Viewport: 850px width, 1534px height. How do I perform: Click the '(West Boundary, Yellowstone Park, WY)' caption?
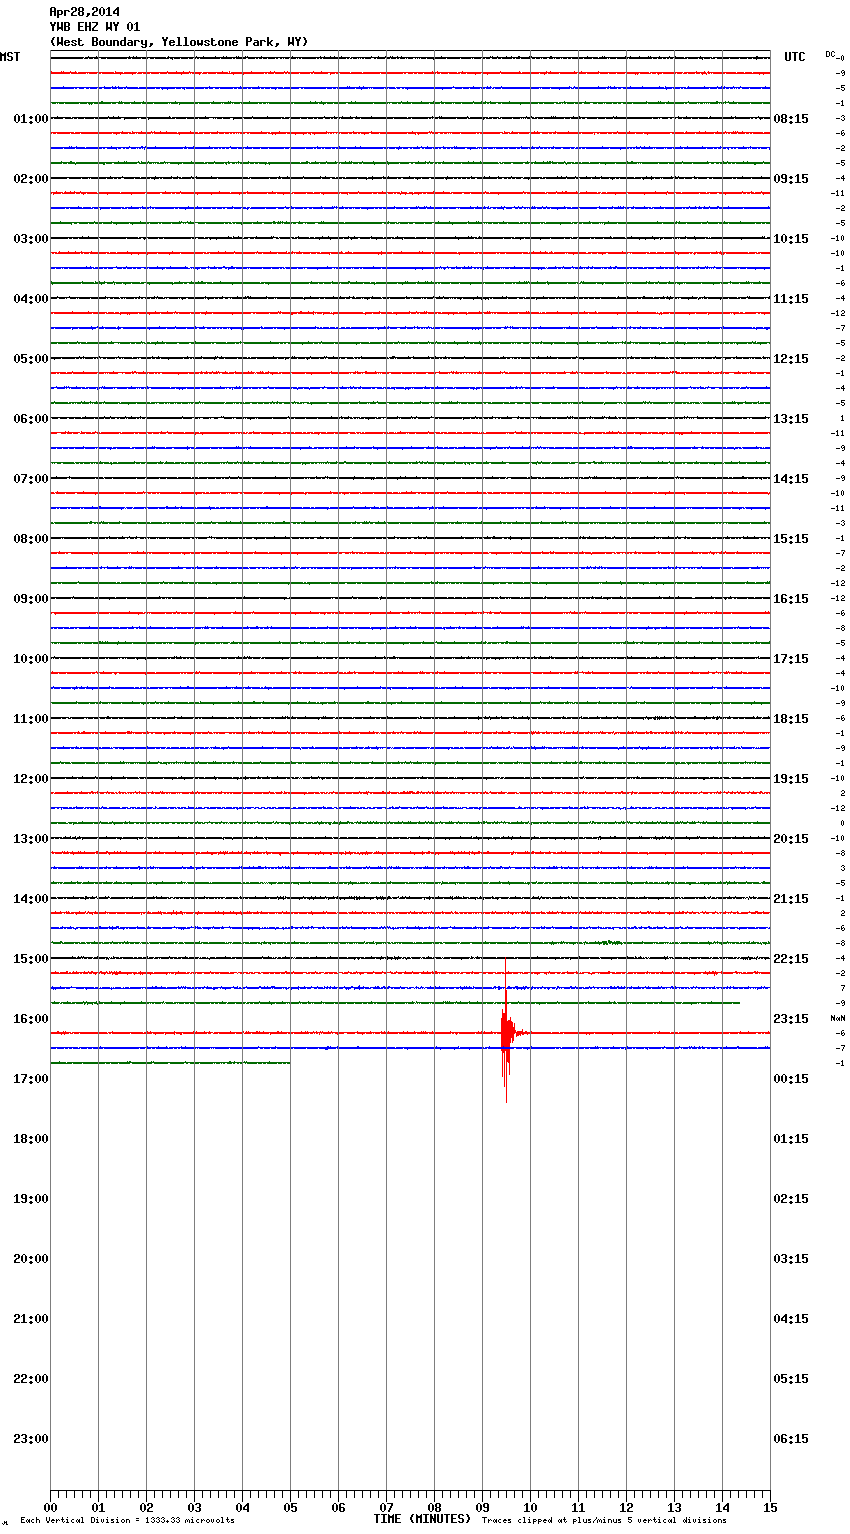pyautogui.click(x=179, y=42)
